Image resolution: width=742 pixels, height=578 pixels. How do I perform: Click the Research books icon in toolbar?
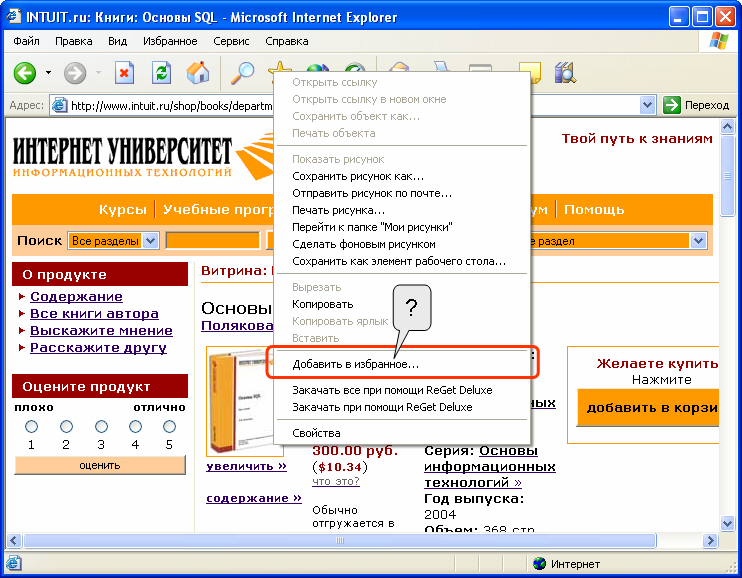tap(565, 73)
